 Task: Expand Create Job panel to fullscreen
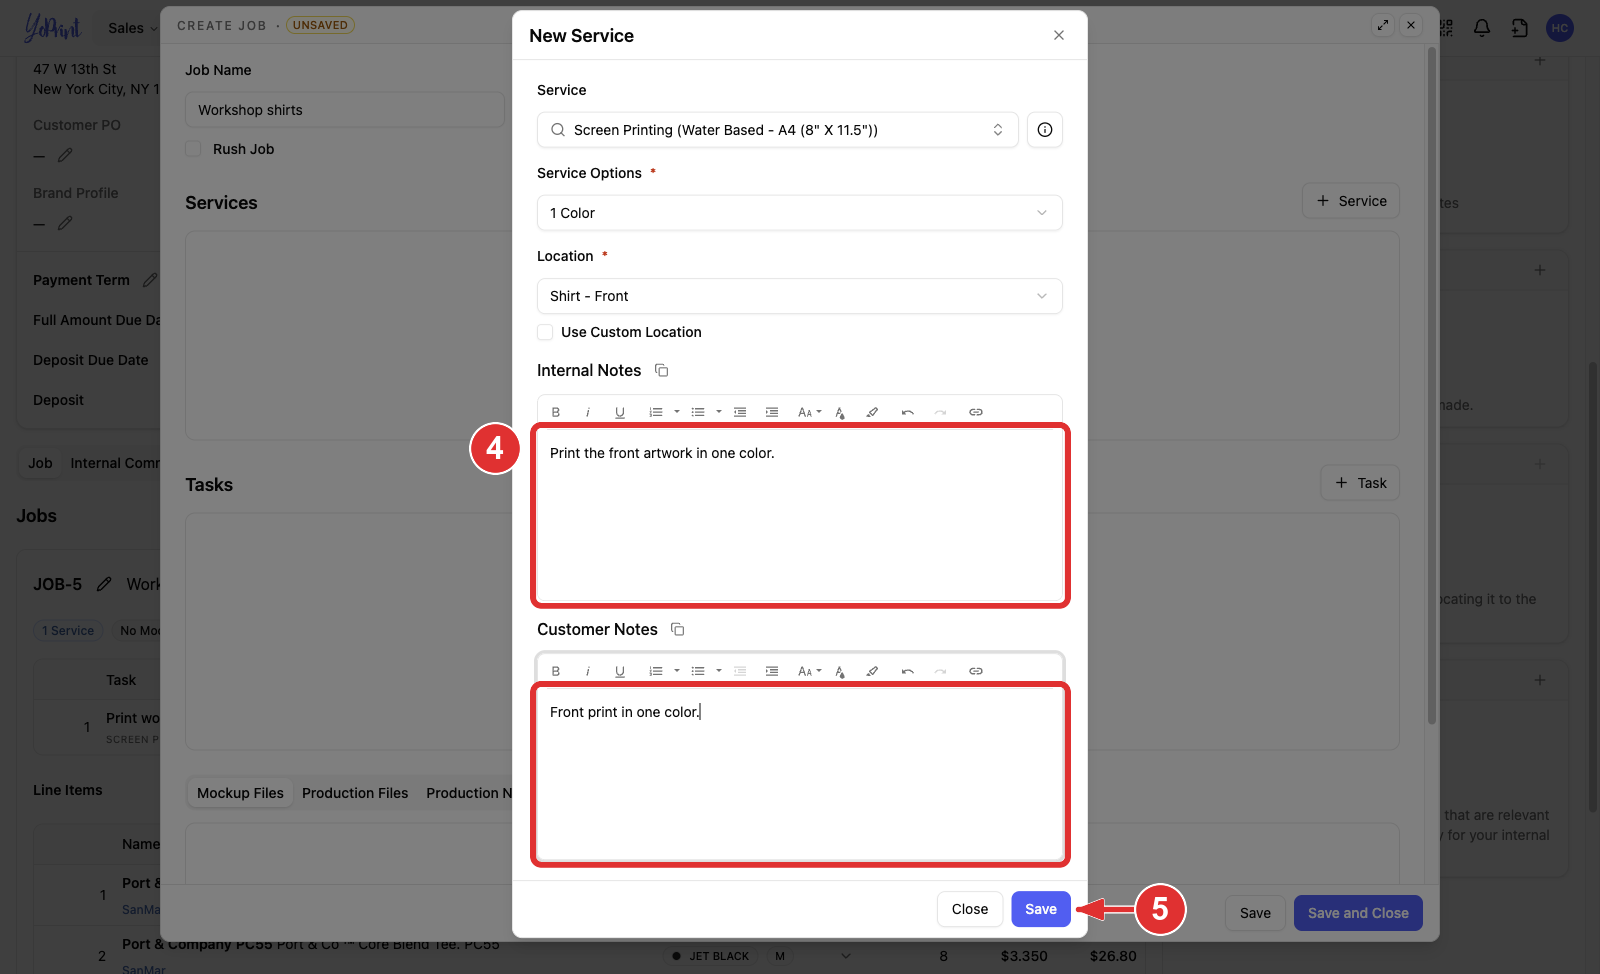(1383, 25)
